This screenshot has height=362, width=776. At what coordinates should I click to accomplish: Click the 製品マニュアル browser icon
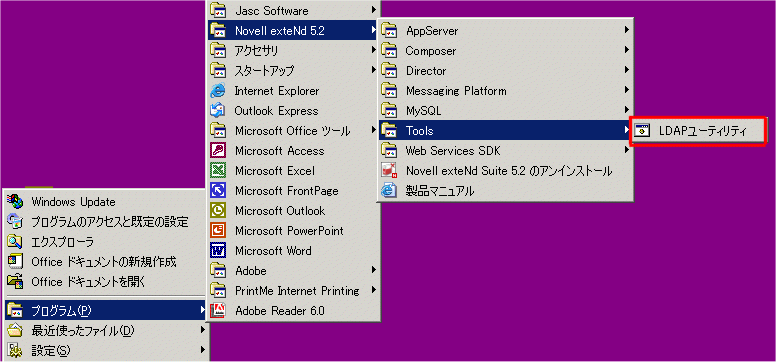coord(389,191)
